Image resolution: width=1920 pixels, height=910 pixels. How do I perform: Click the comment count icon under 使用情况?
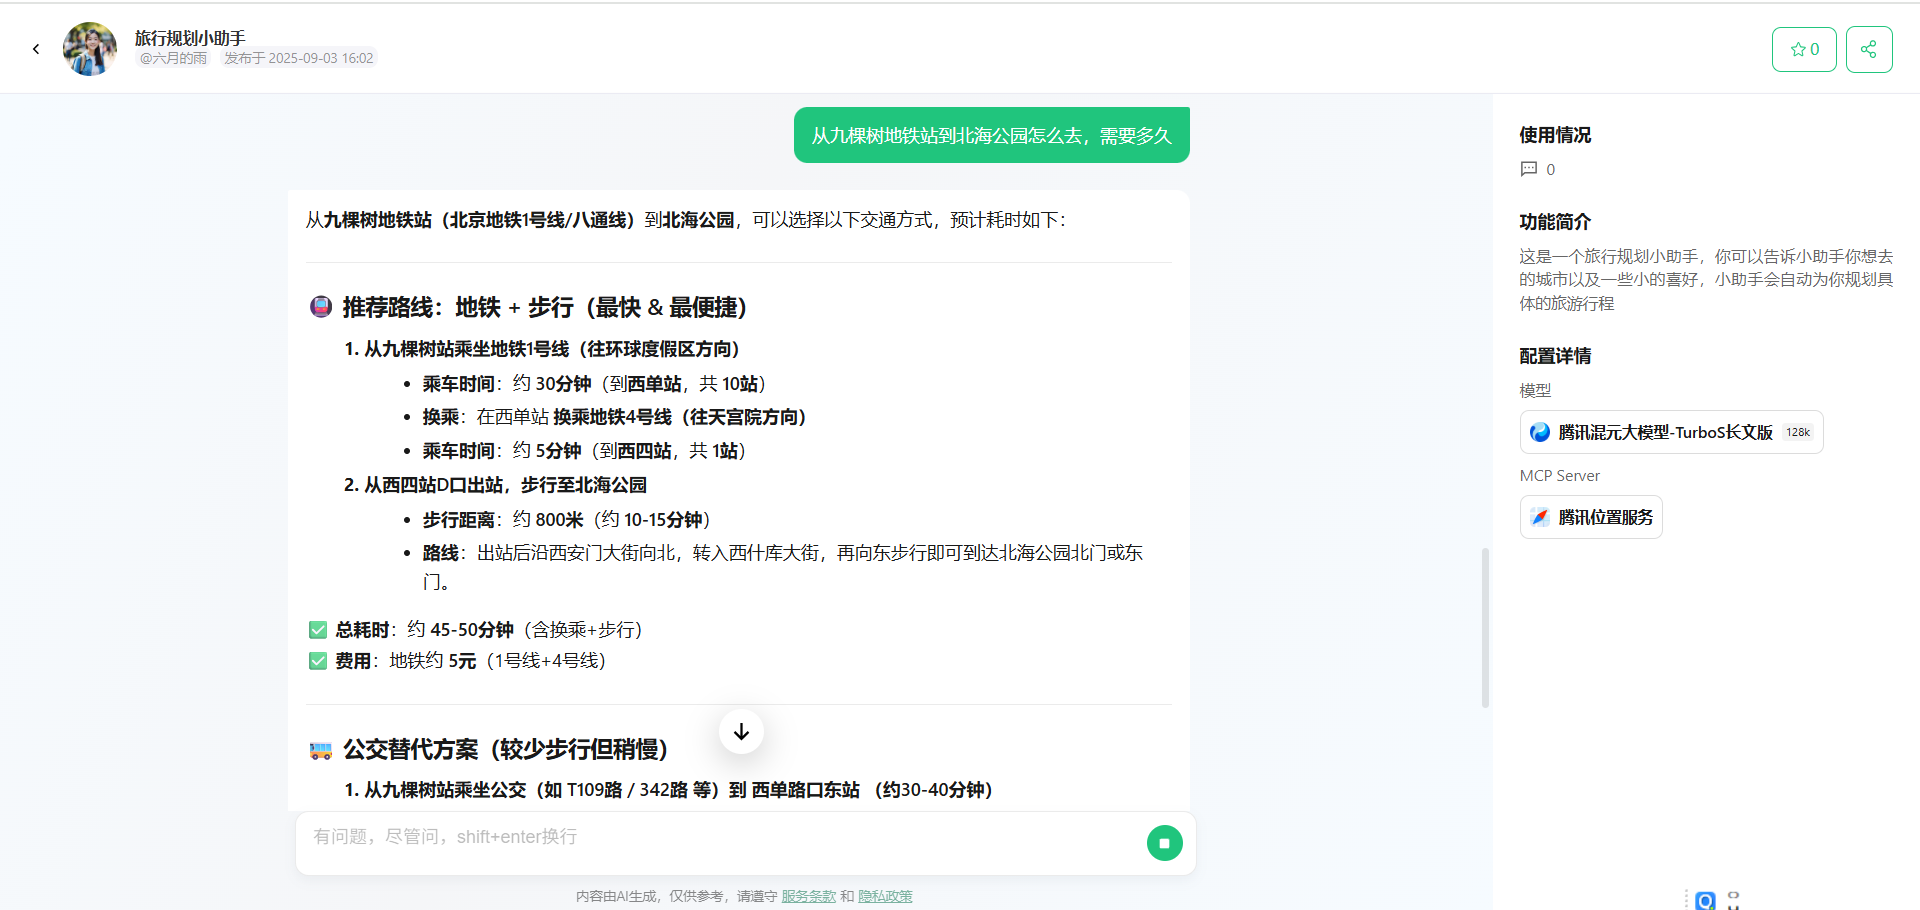(x=1529, y=169)
